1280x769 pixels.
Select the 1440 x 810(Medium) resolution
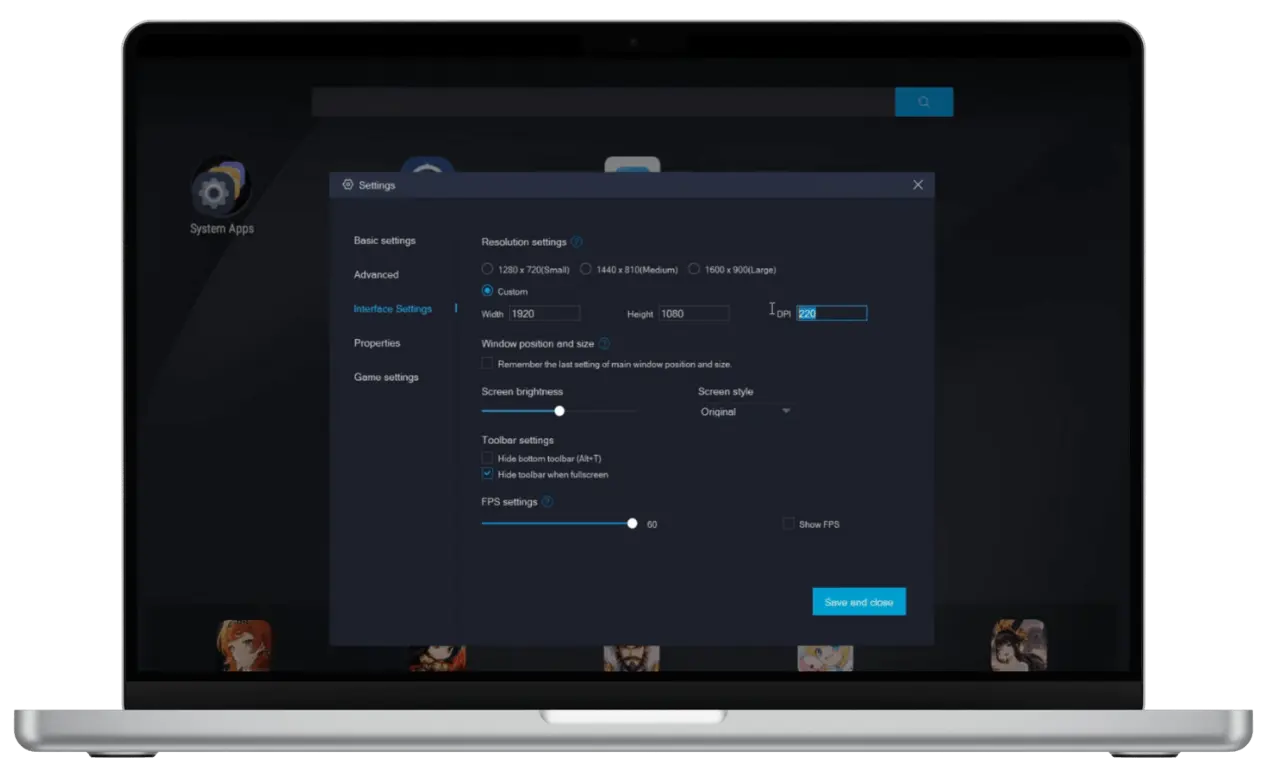(585, 269)
